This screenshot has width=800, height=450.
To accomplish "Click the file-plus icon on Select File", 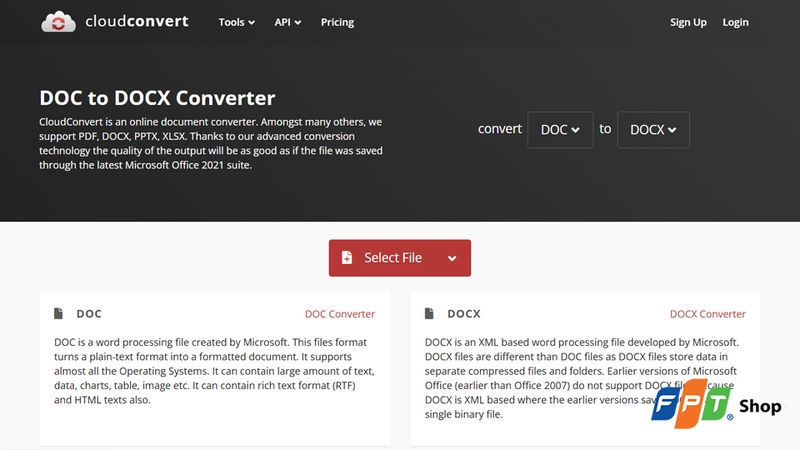I will [347, 258].
